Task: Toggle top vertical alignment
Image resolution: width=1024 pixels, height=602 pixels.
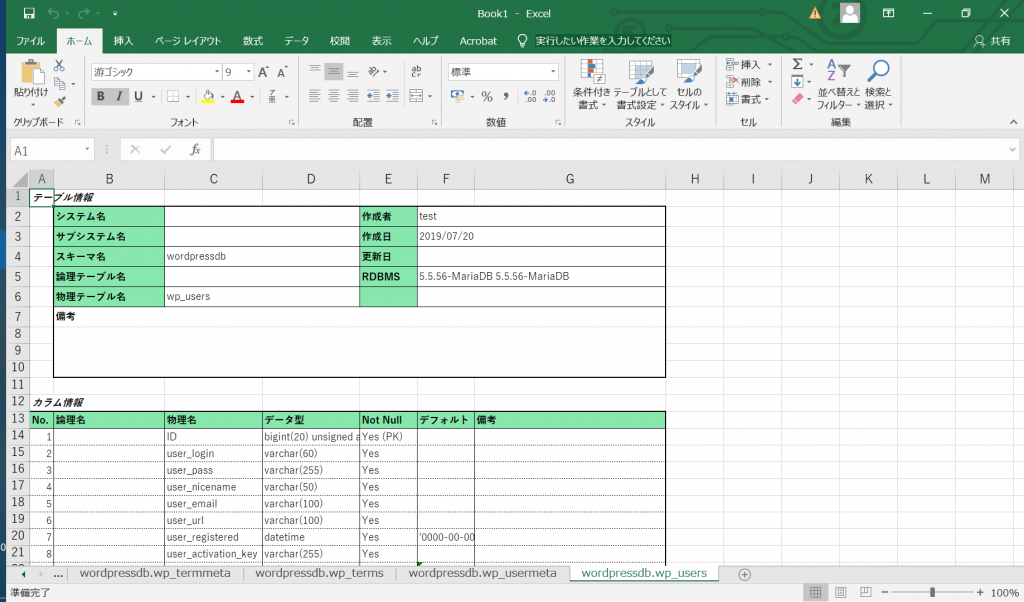Action: (x=315, y=71)
